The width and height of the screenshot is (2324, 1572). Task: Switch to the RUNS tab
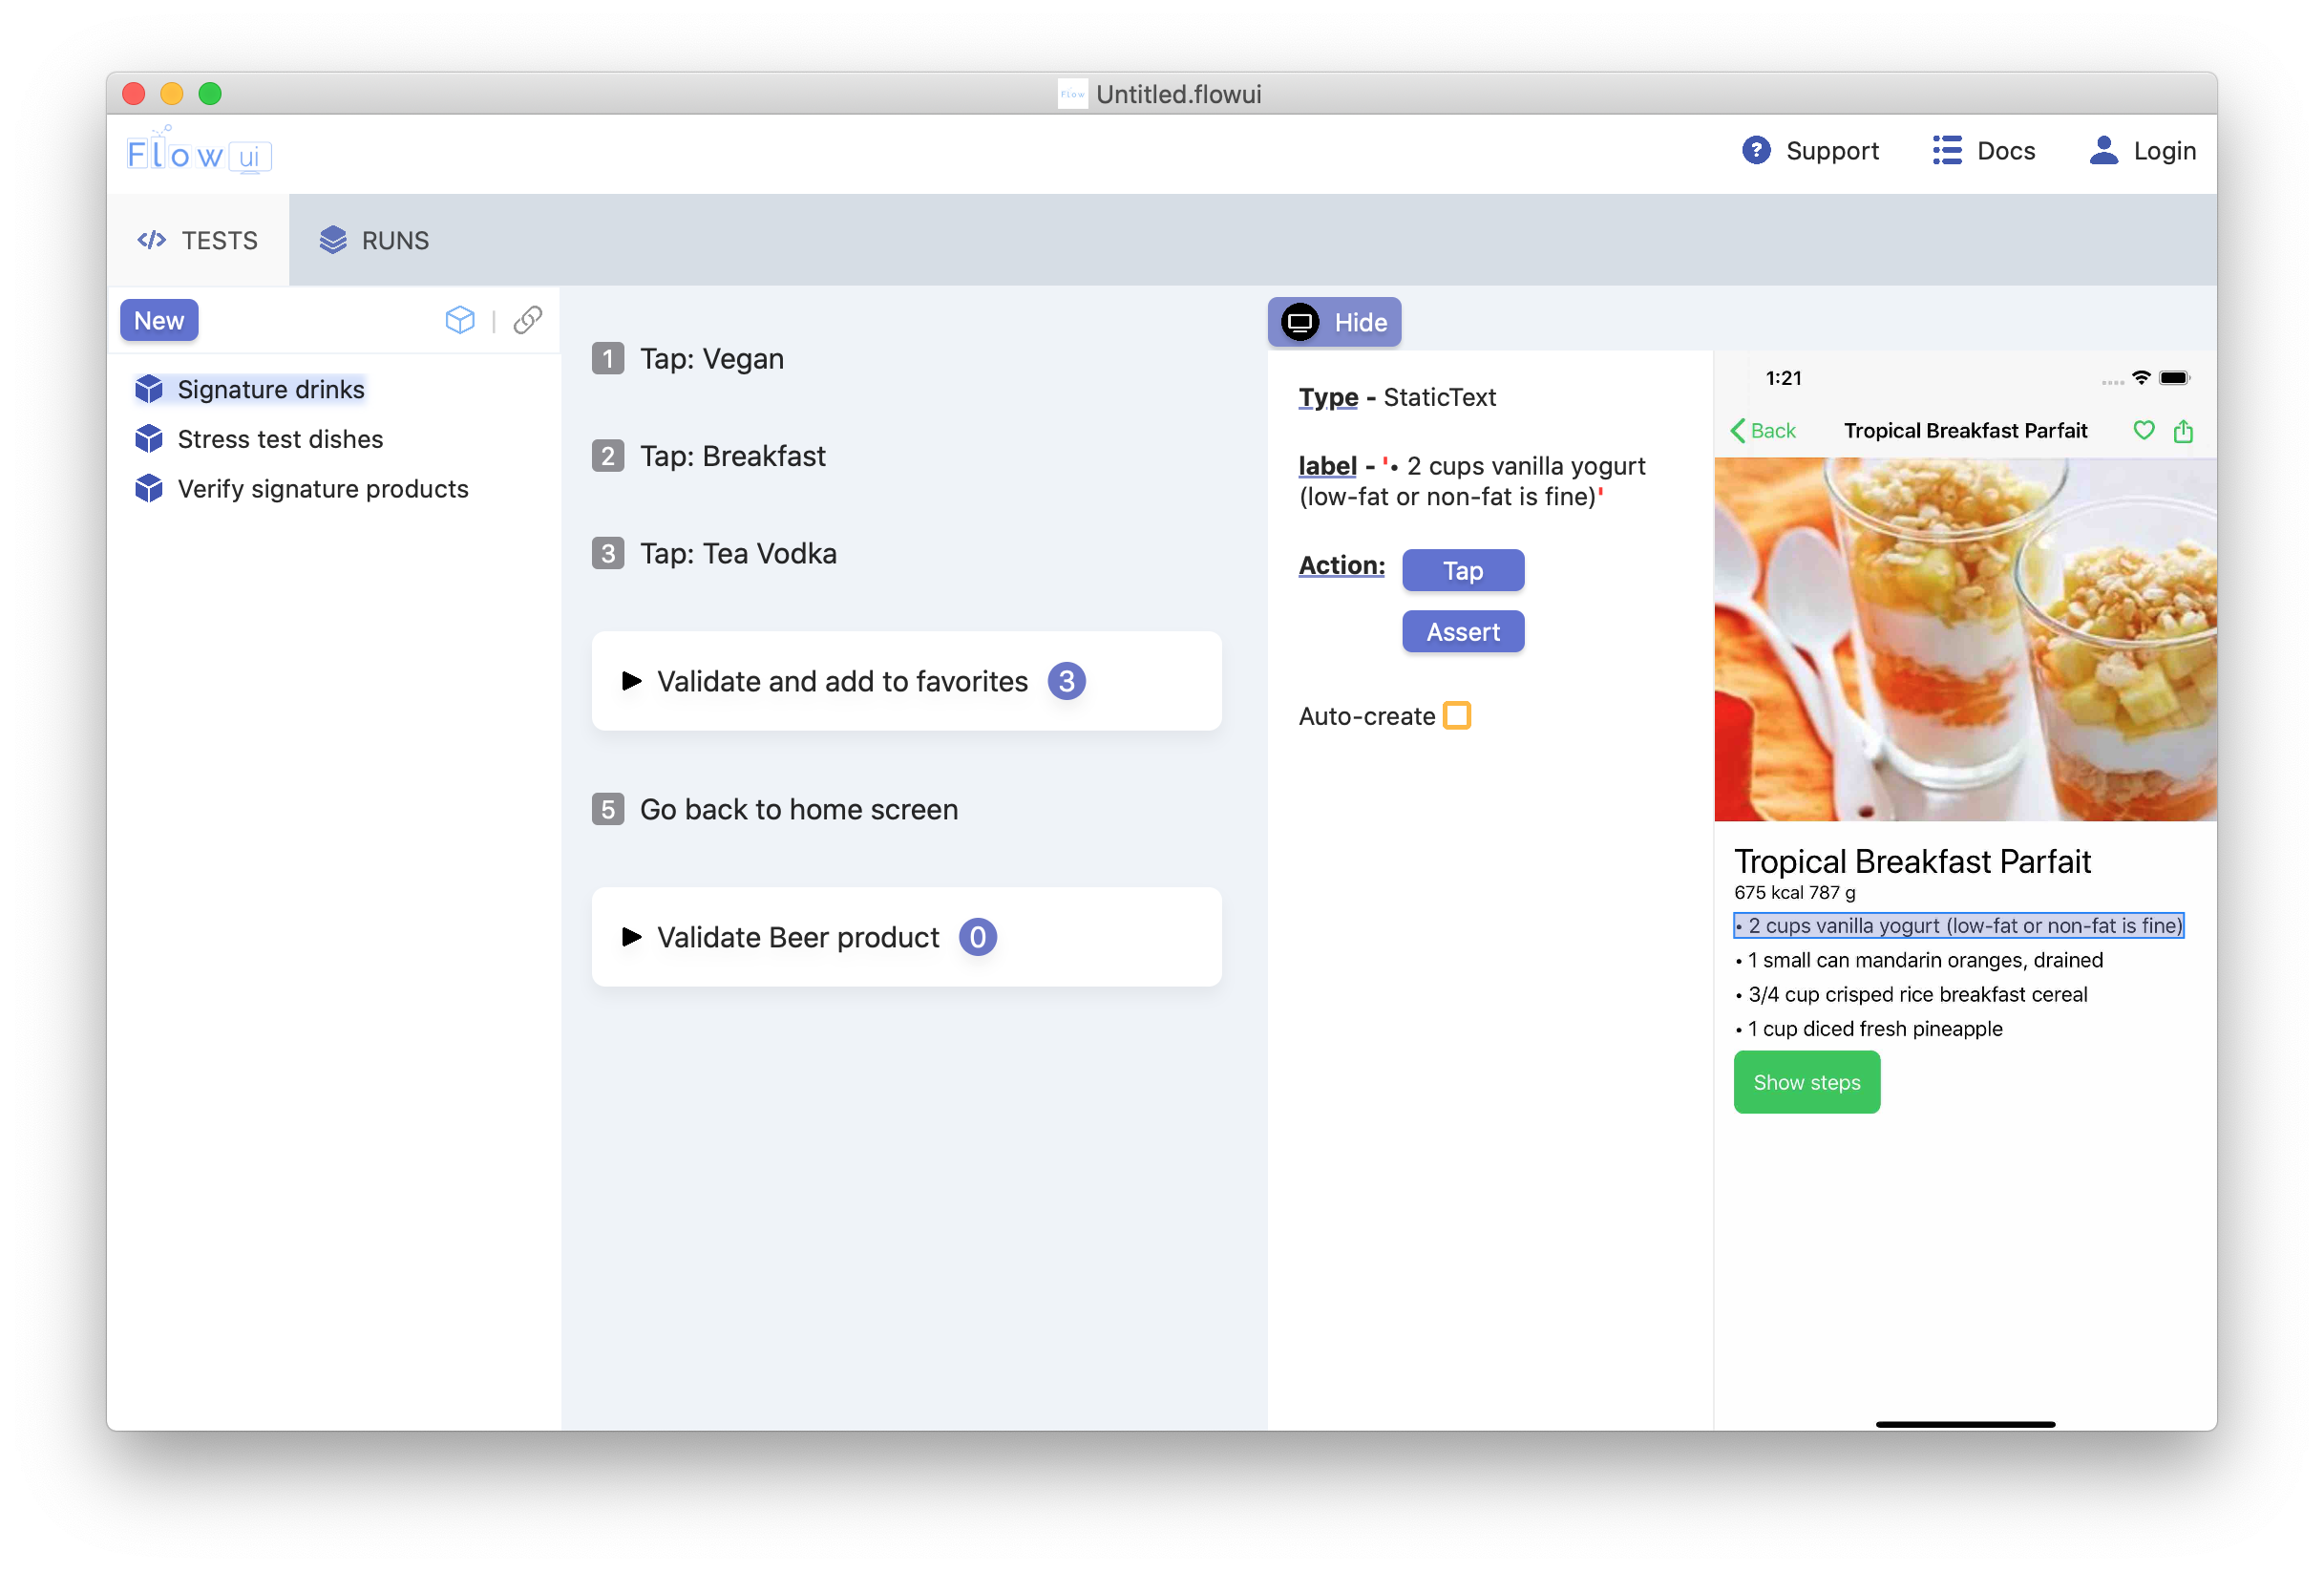tap(374, 240)
